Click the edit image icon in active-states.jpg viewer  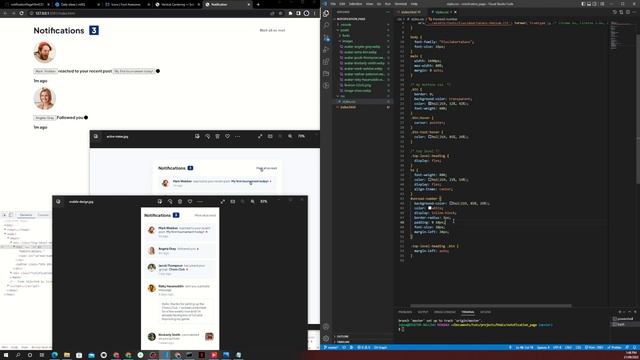pos(197,136)
